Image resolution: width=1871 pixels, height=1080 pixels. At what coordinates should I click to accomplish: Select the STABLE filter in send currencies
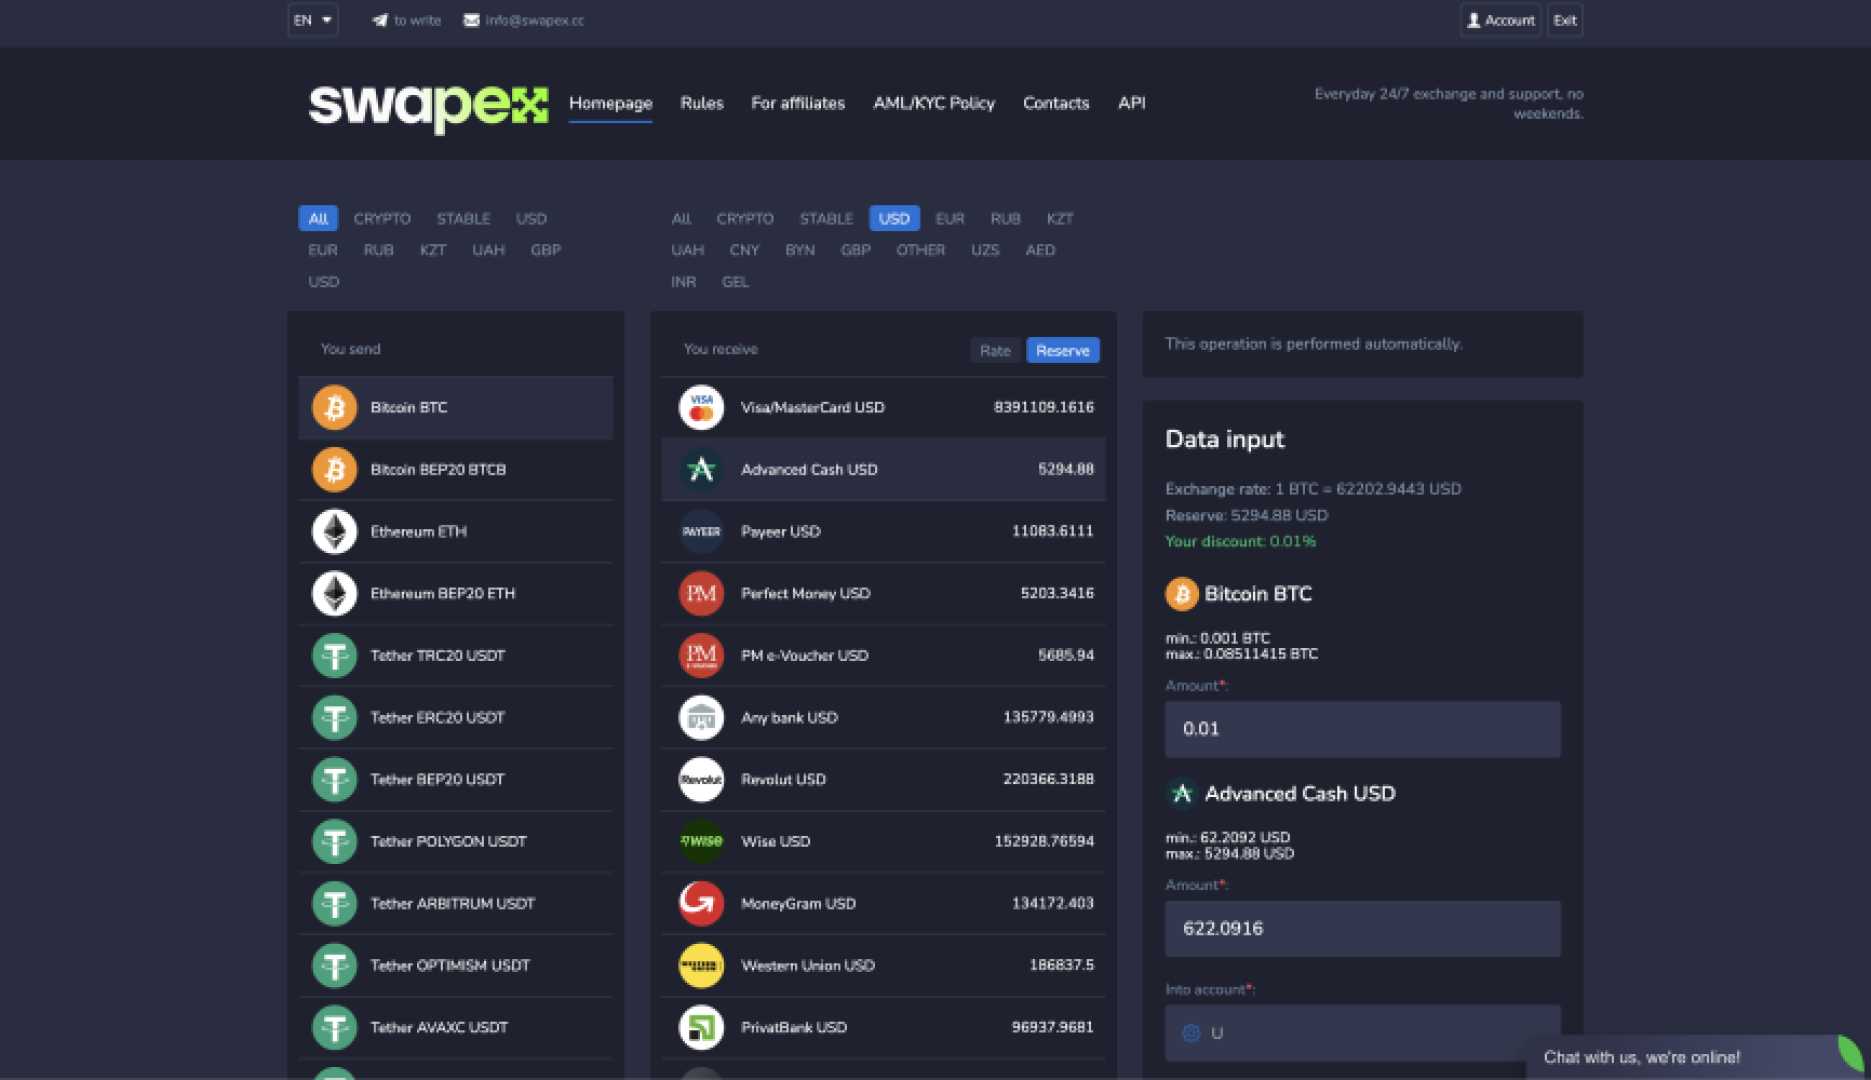pos(463,219)
